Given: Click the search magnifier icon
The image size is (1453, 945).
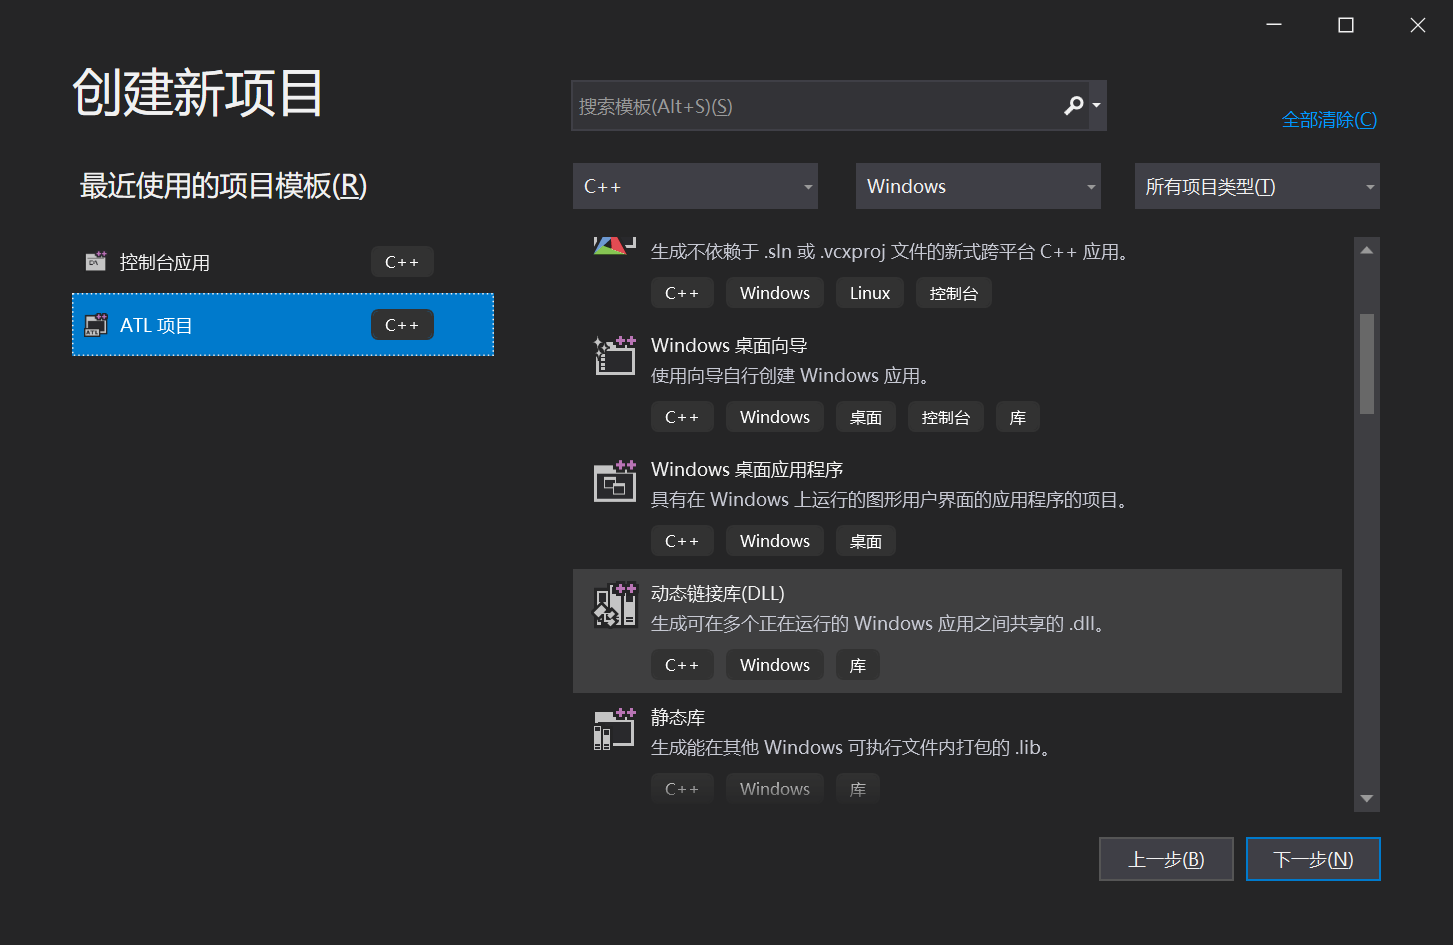Looking at the screenshot, I should [x=1073, y=106].
